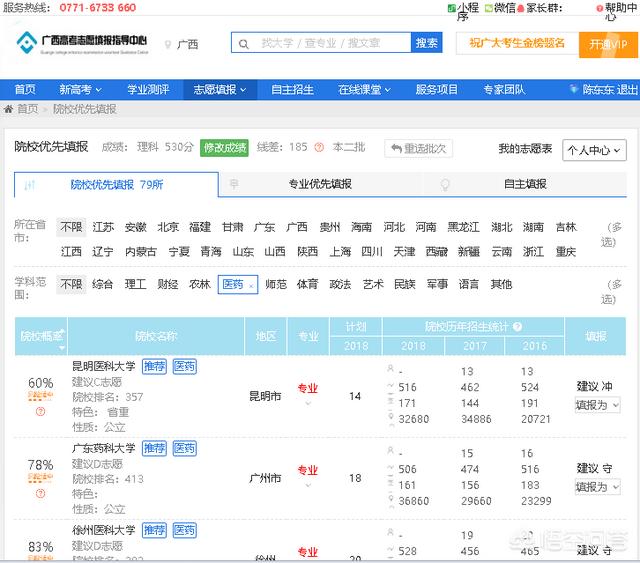This screenshot has height=563, width=640.
Task: Click the 开通VIP button
Action: click(608, 45)
